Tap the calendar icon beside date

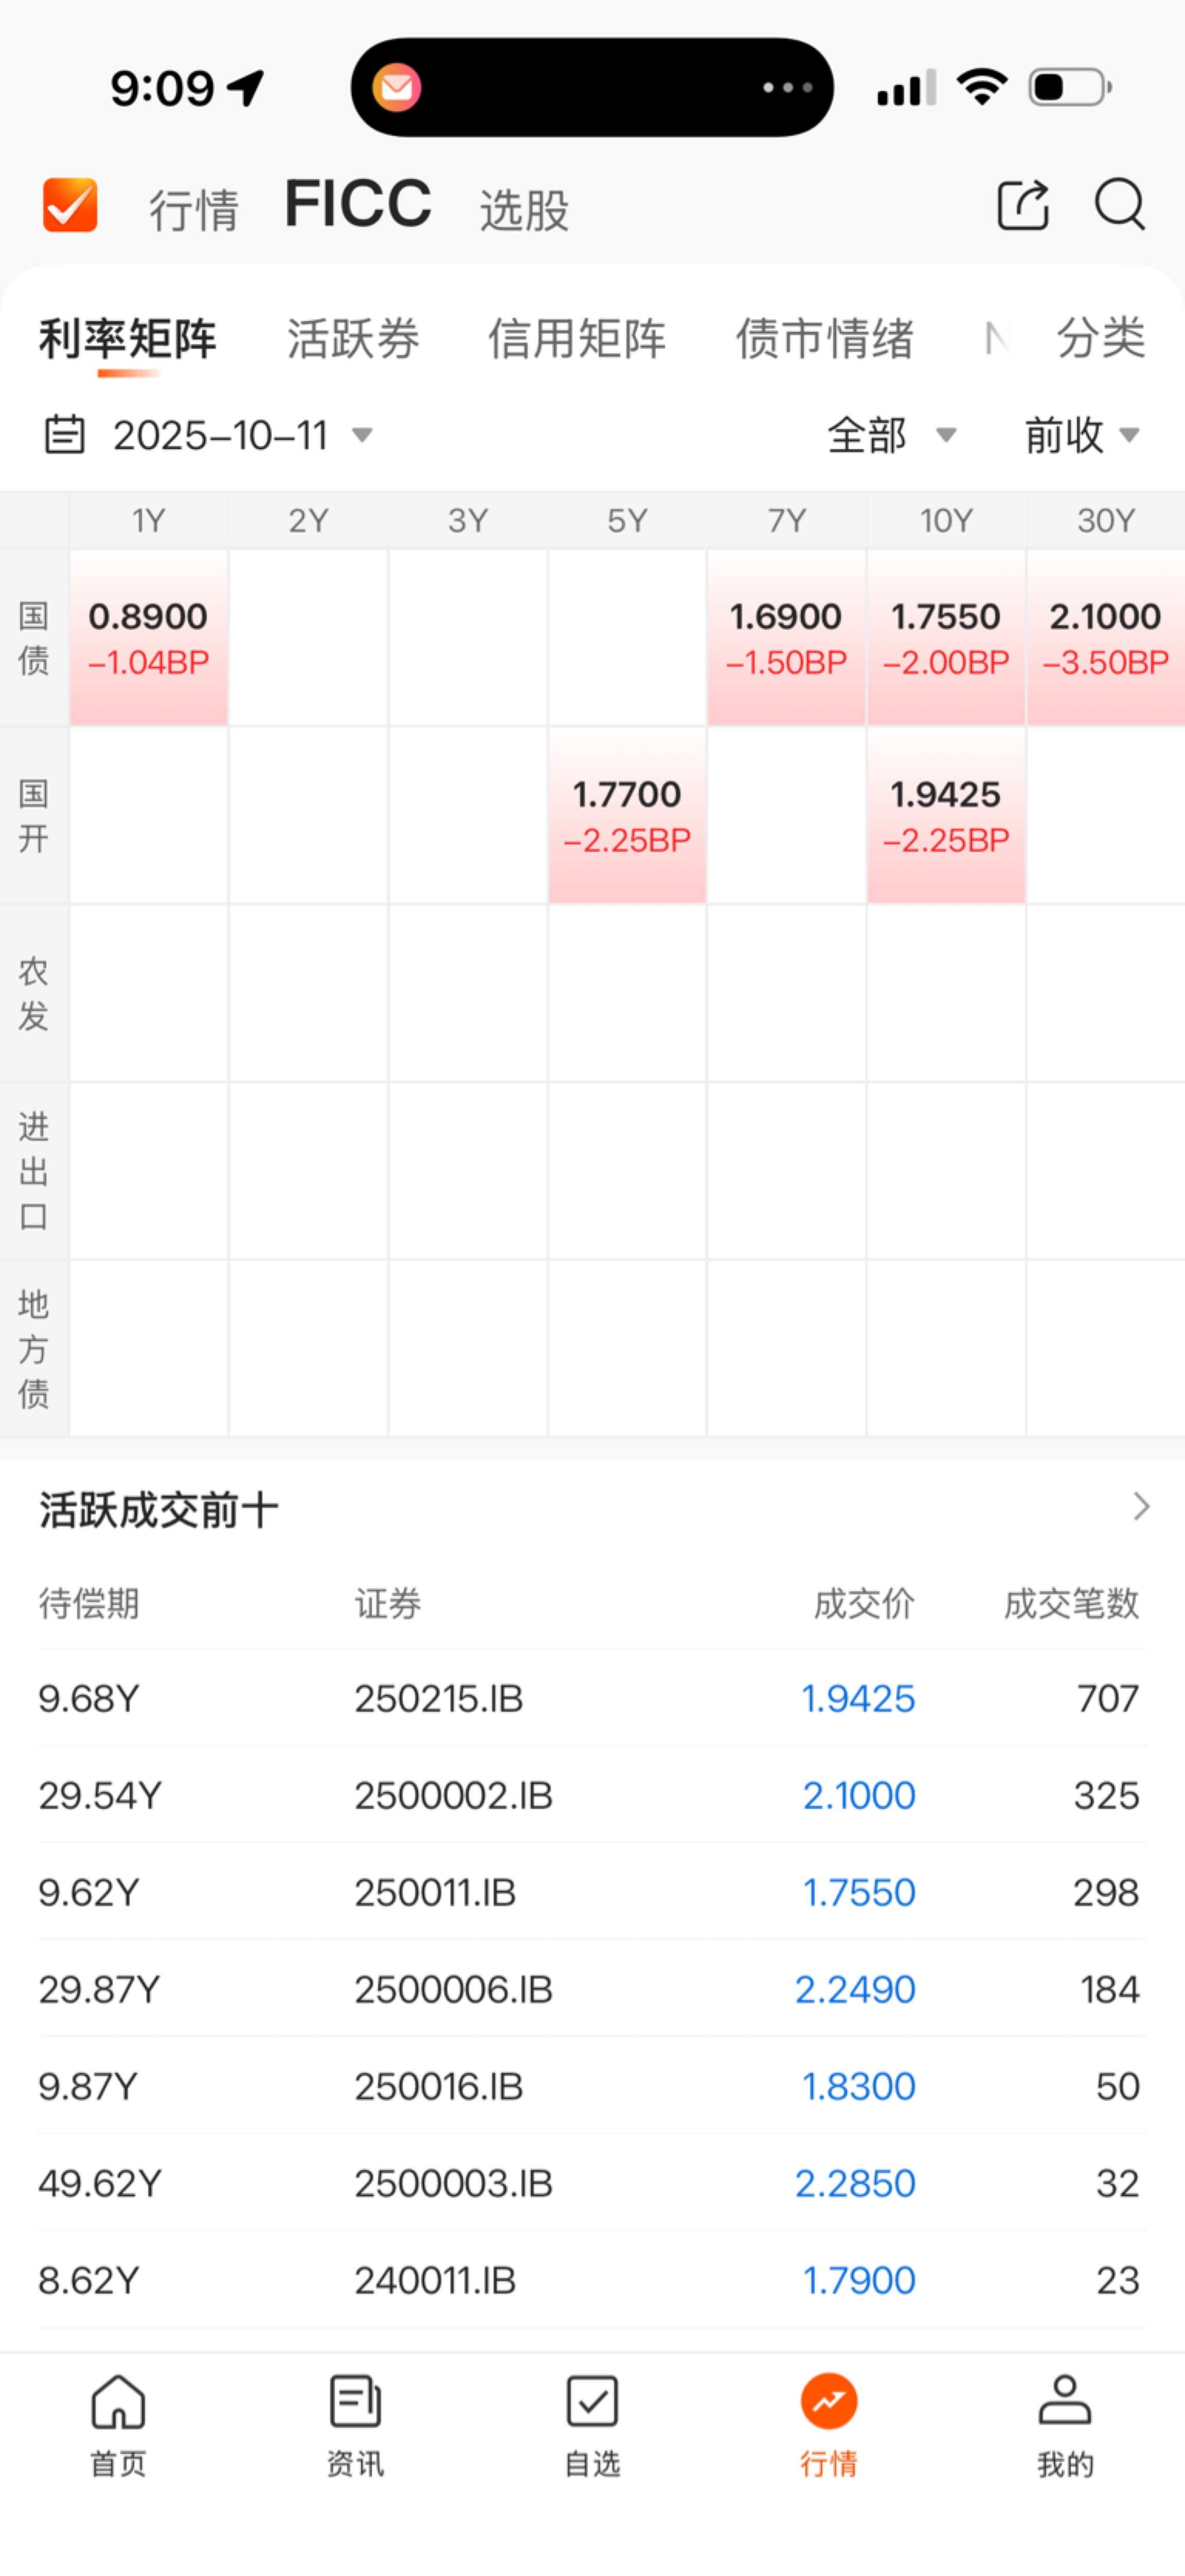point(65,435)
